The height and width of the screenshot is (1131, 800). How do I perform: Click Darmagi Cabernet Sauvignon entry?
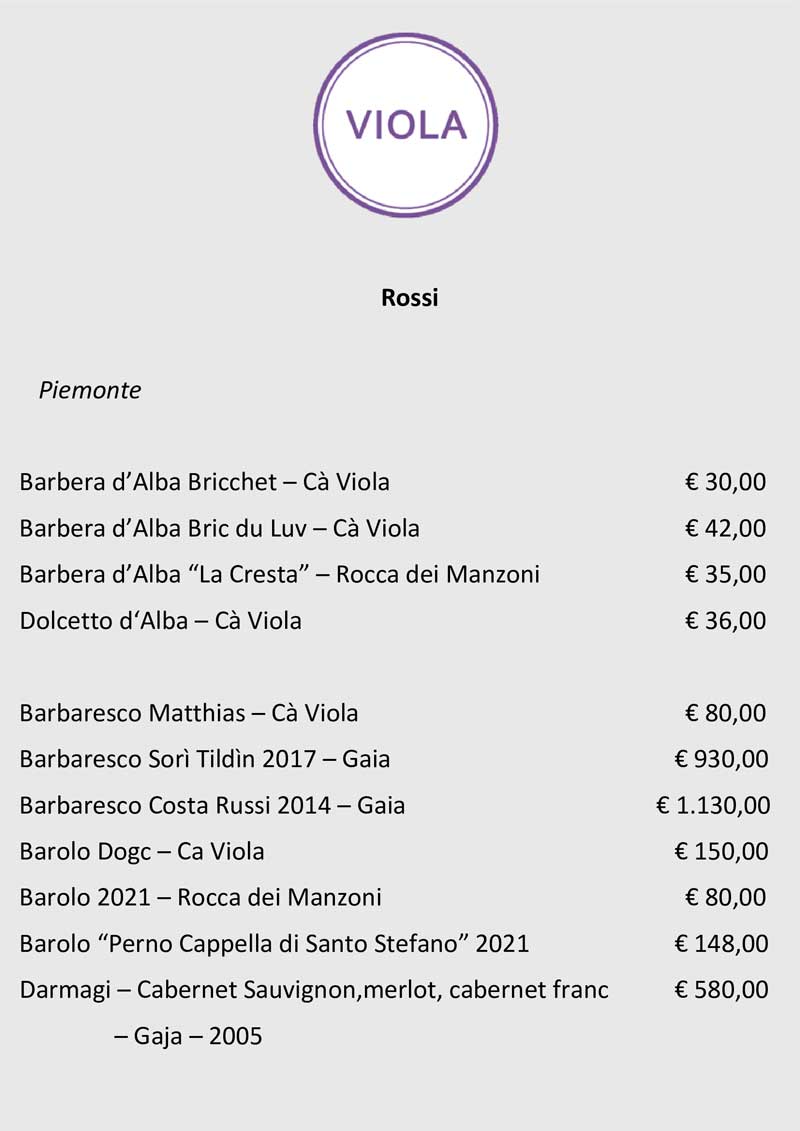point(314,990)
